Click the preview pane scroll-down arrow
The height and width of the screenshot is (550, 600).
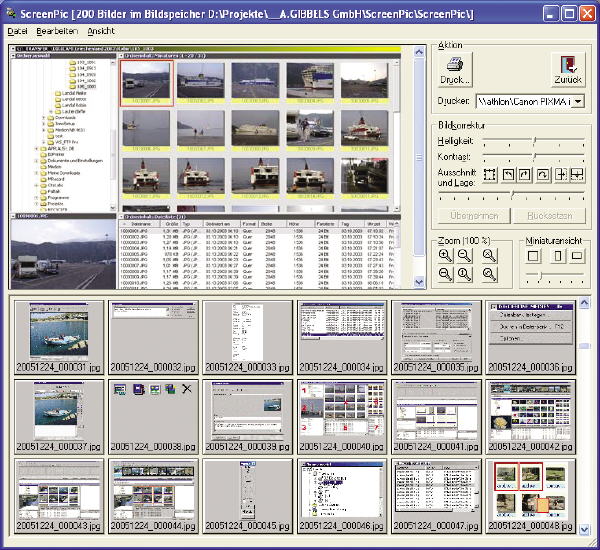(419, 282)
